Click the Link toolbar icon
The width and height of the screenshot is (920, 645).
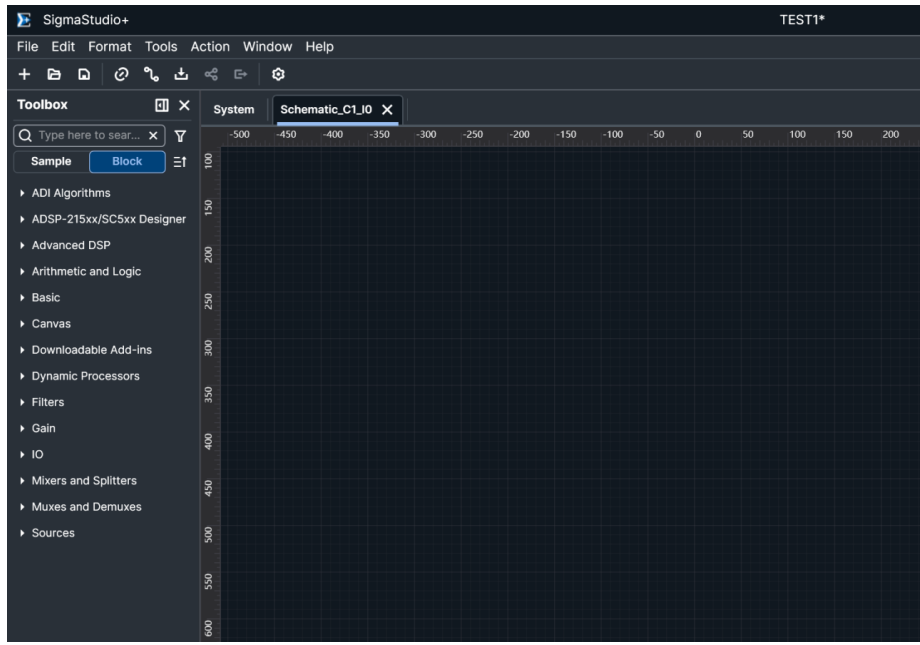click(121, 75)
